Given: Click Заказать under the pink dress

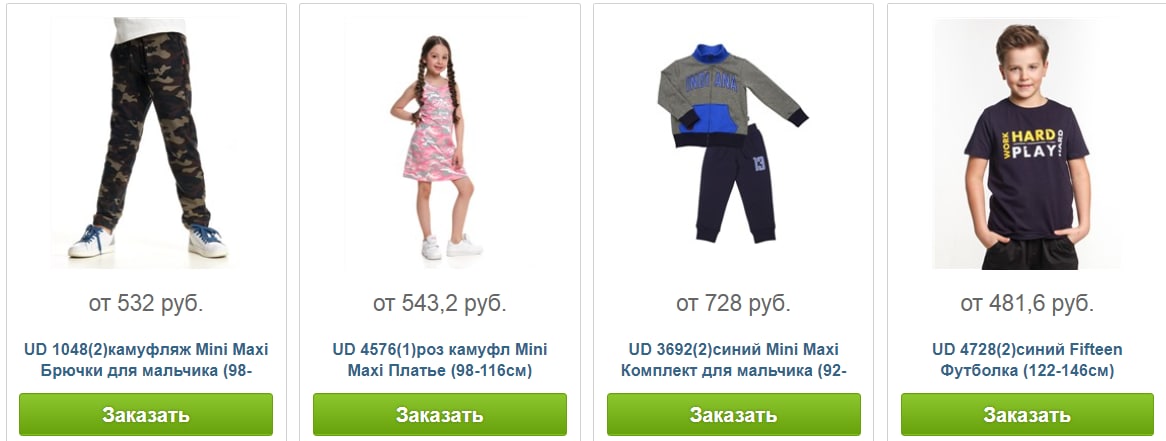Looking at the screenshot, I should click(439, 414).
